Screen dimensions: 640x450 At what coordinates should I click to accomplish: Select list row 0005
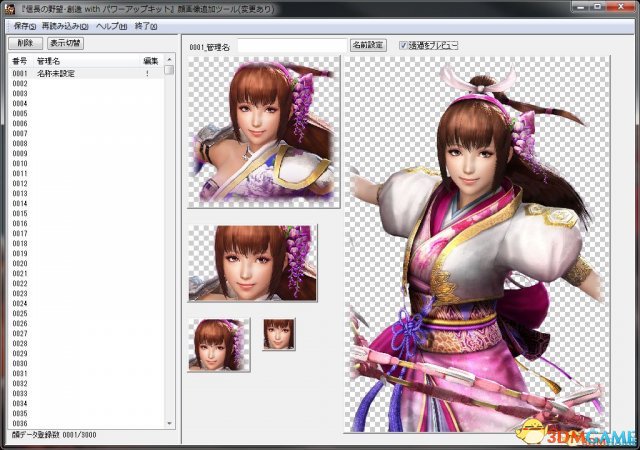[x=87, y=114]
